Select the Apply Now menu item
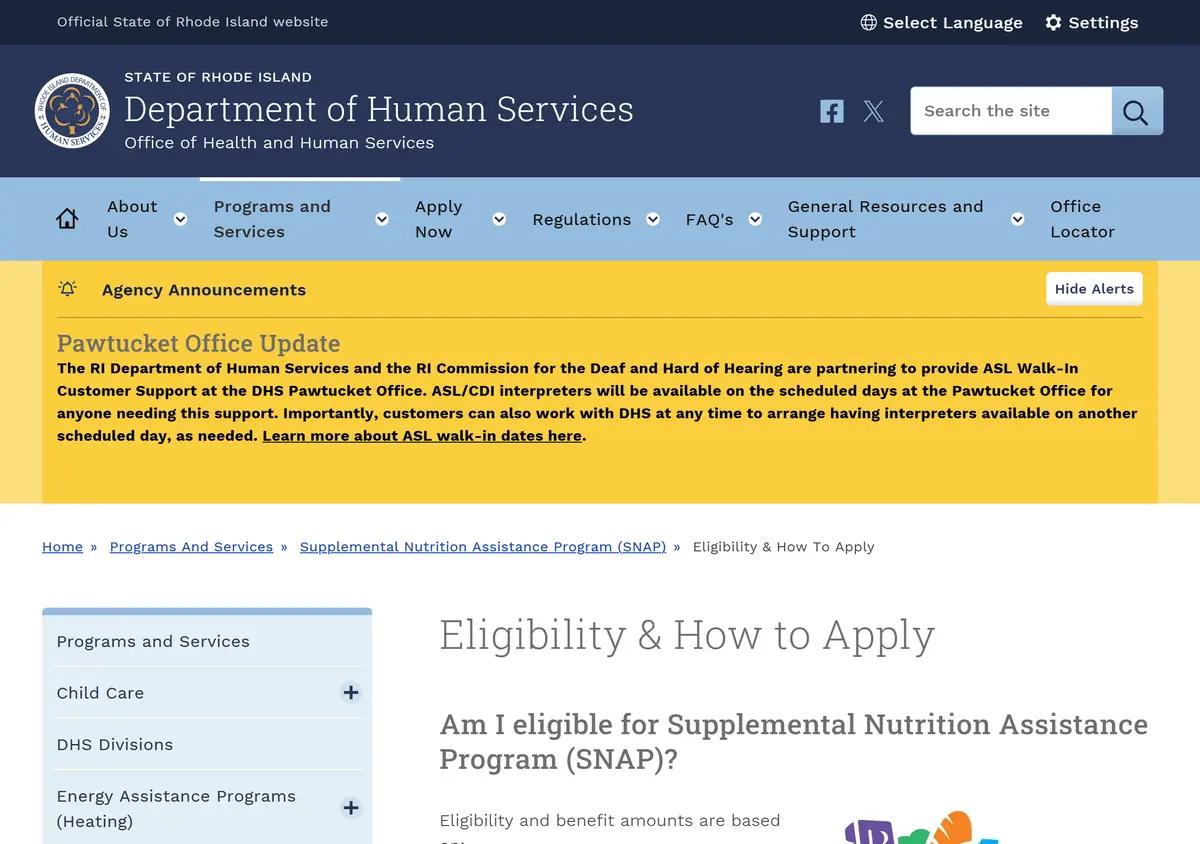 (439, 219)
